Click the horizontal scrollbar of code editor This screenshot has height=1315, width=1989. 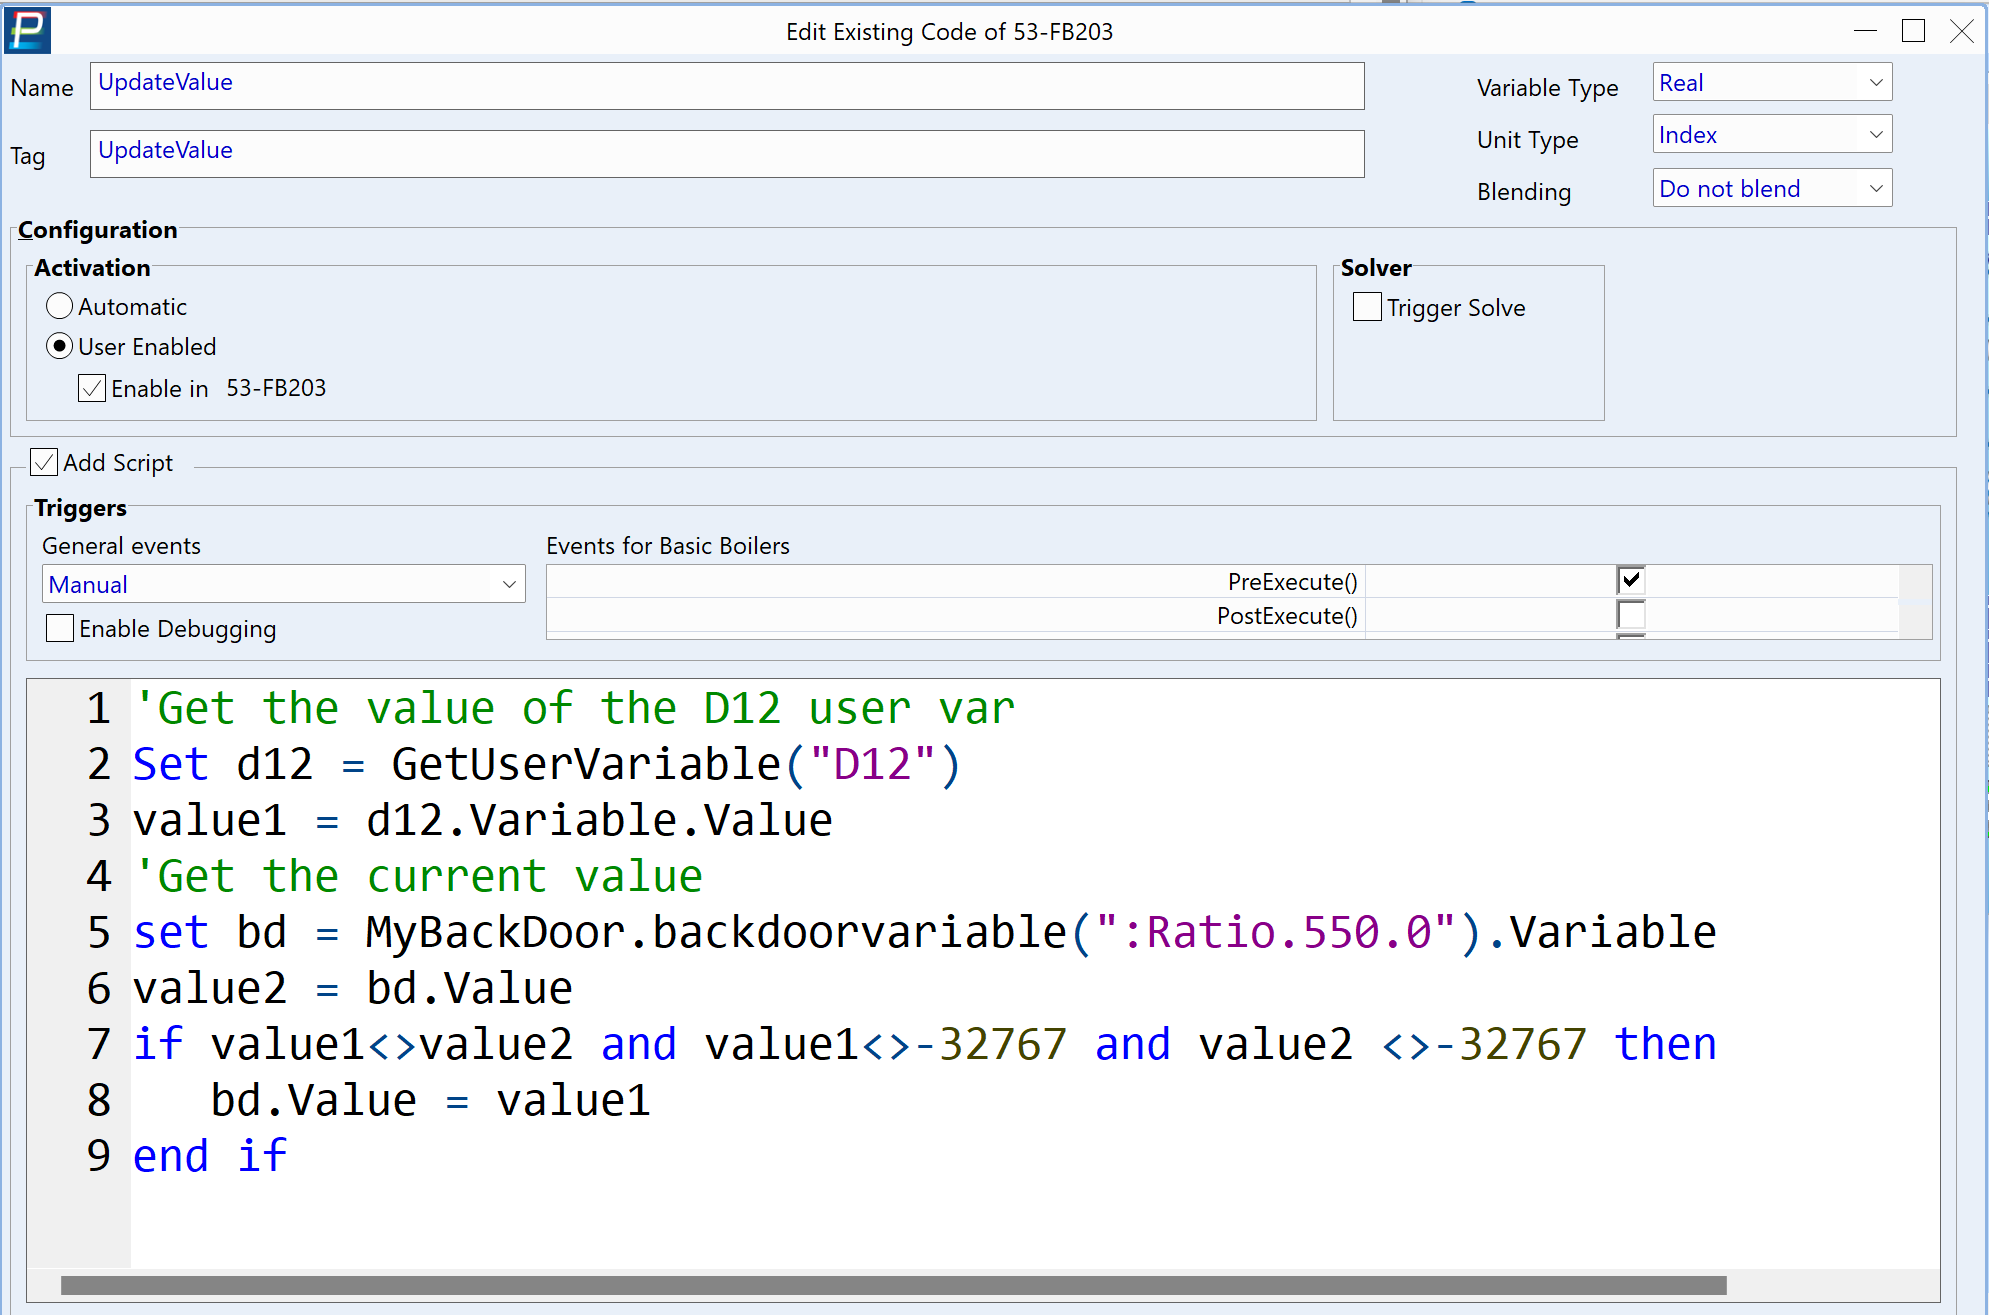click(x=893, y=1285)
